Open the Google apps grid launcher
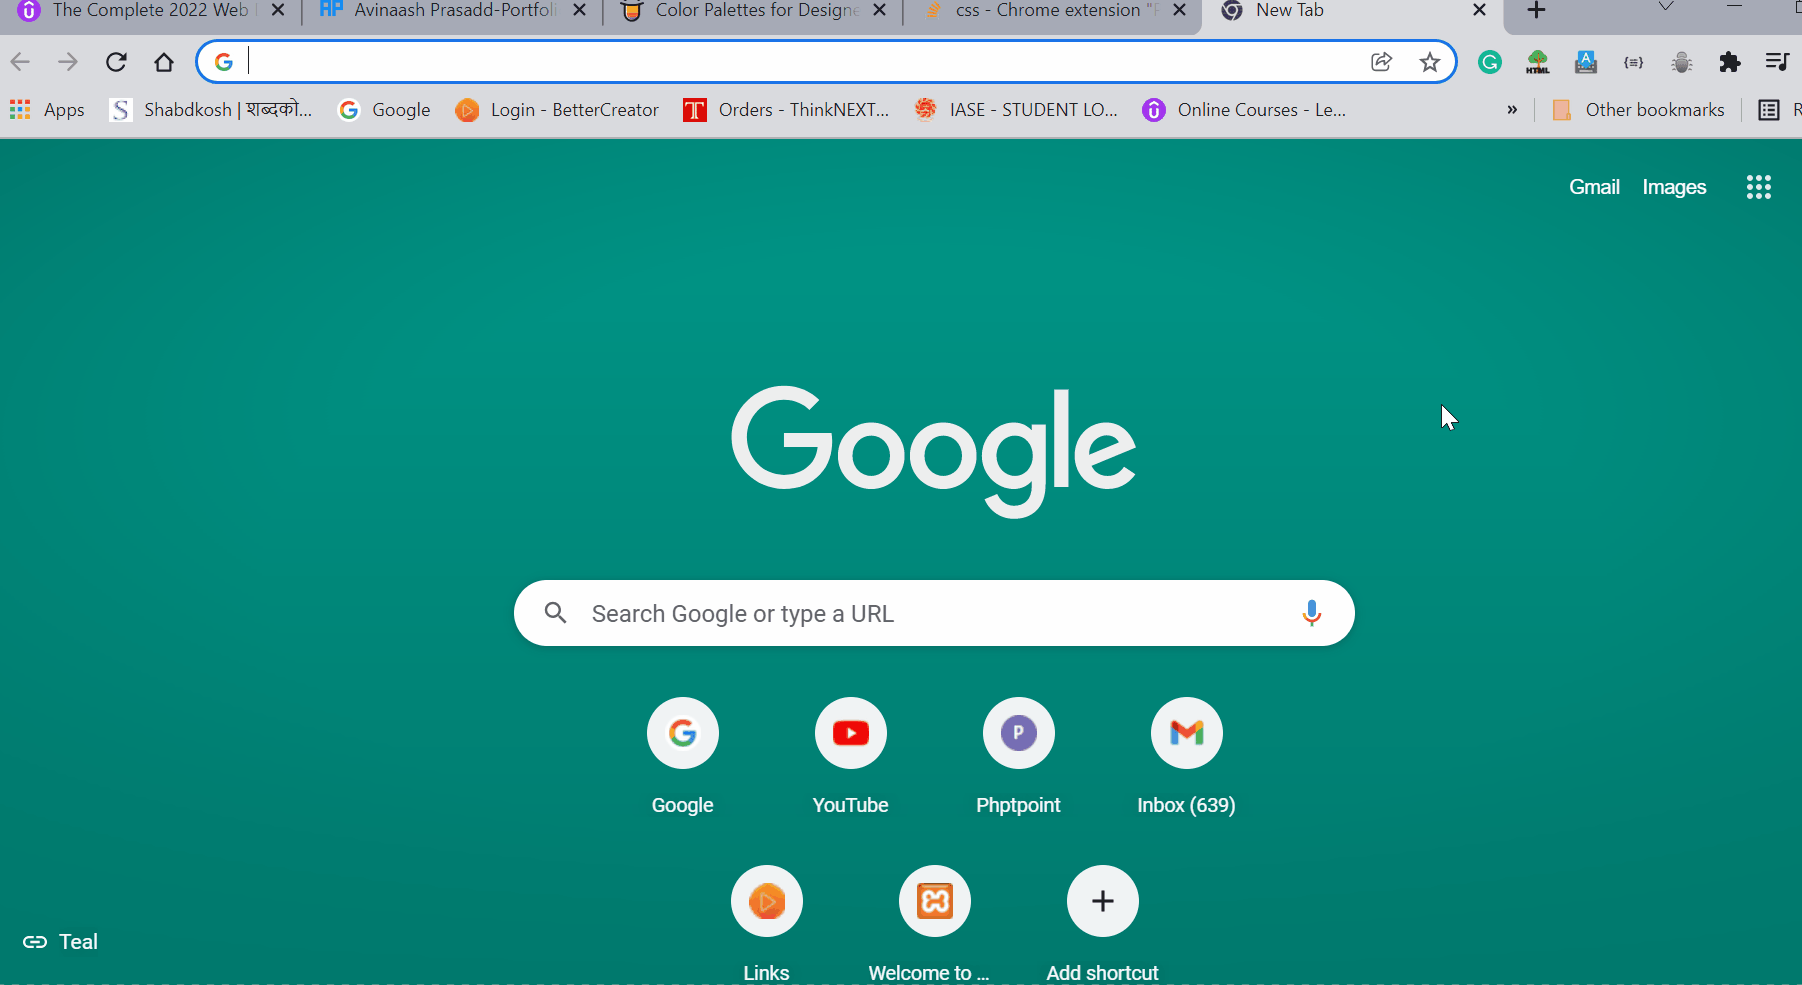This screenshot has width=1802, height=985. [x=1759, y=186]
